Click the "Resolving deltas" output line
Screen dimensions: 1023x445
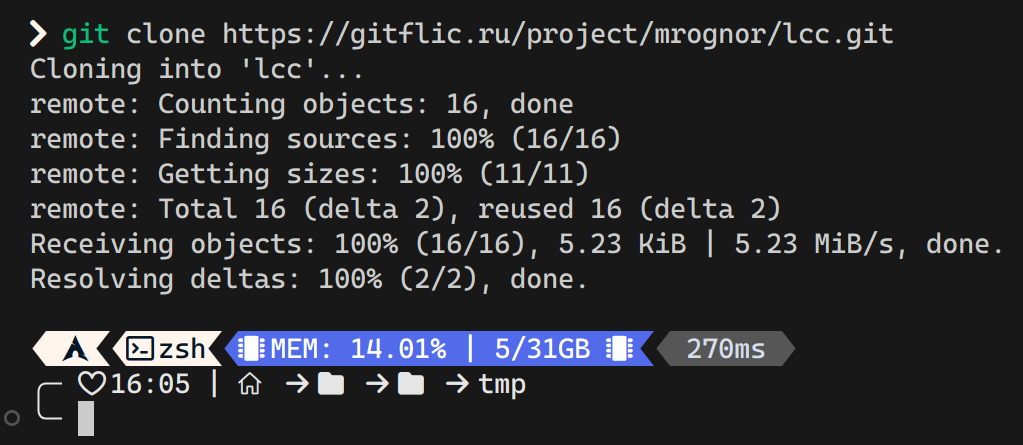pos(306,279)
